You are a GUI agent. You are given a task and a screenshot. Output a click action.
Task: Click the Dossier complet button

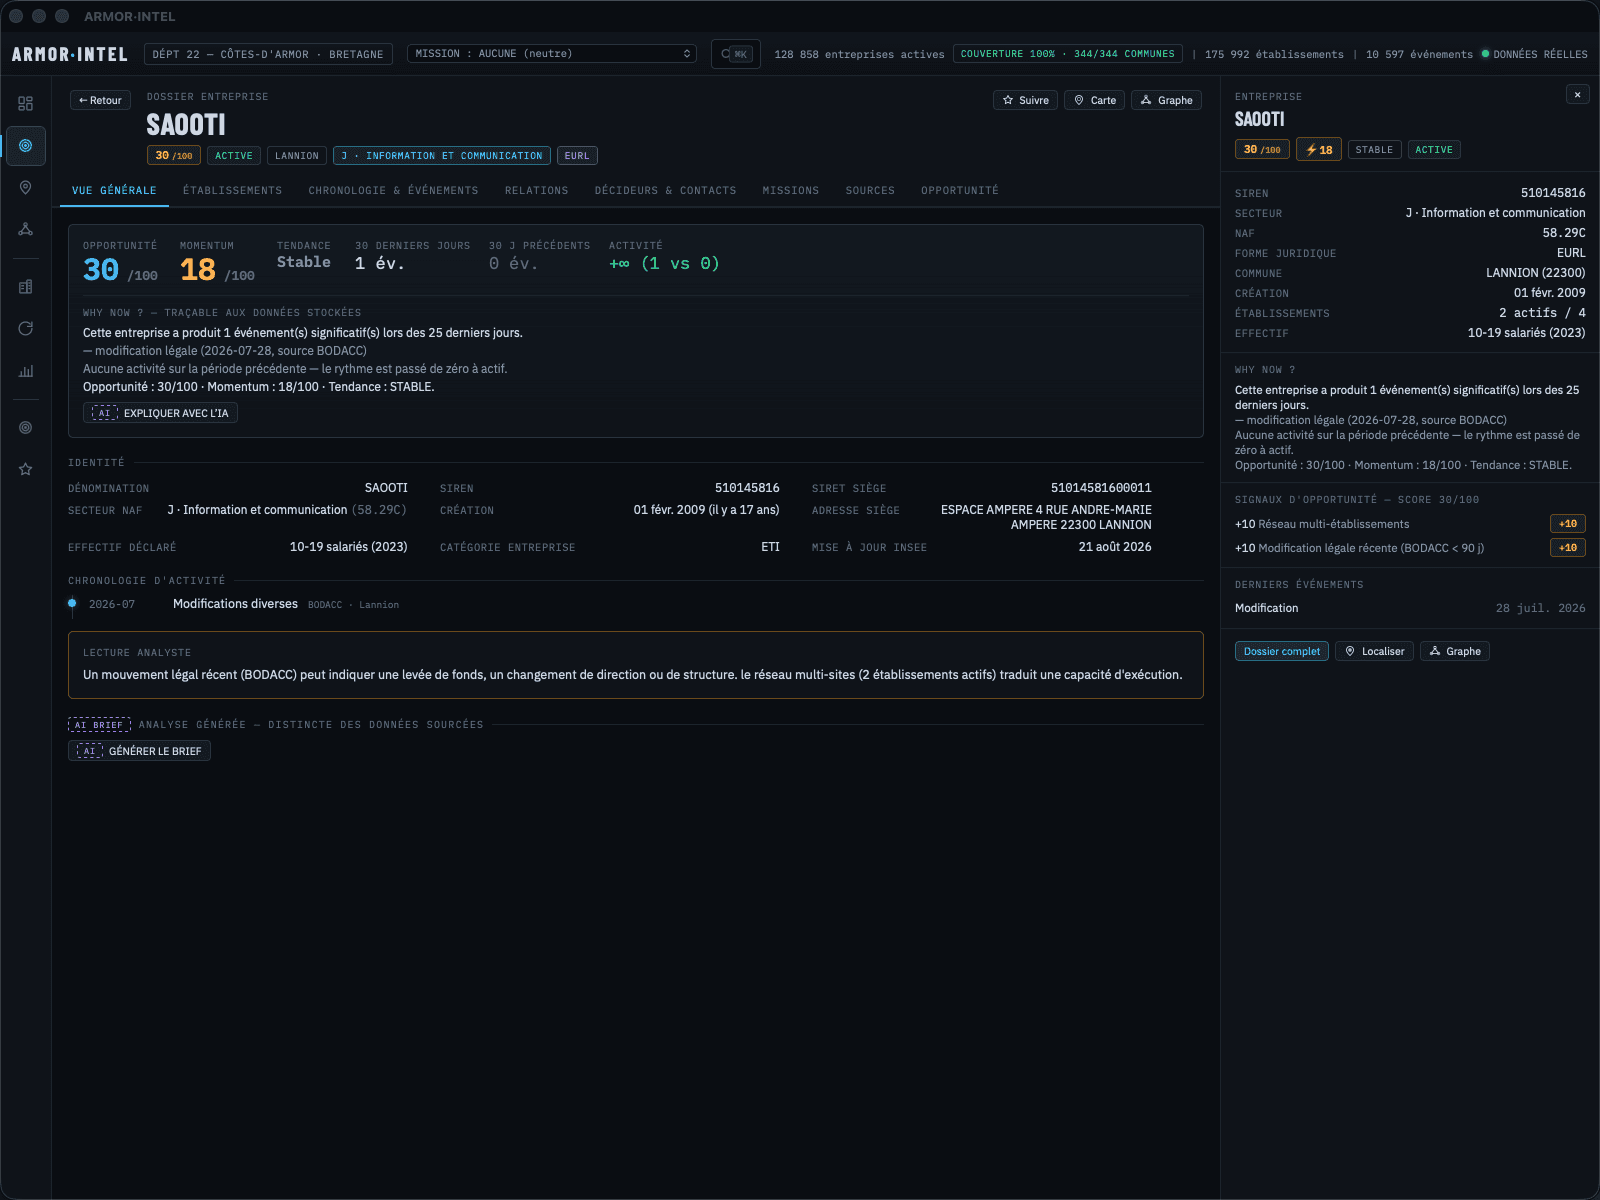pyautogui.click(x=1281, y=651)
